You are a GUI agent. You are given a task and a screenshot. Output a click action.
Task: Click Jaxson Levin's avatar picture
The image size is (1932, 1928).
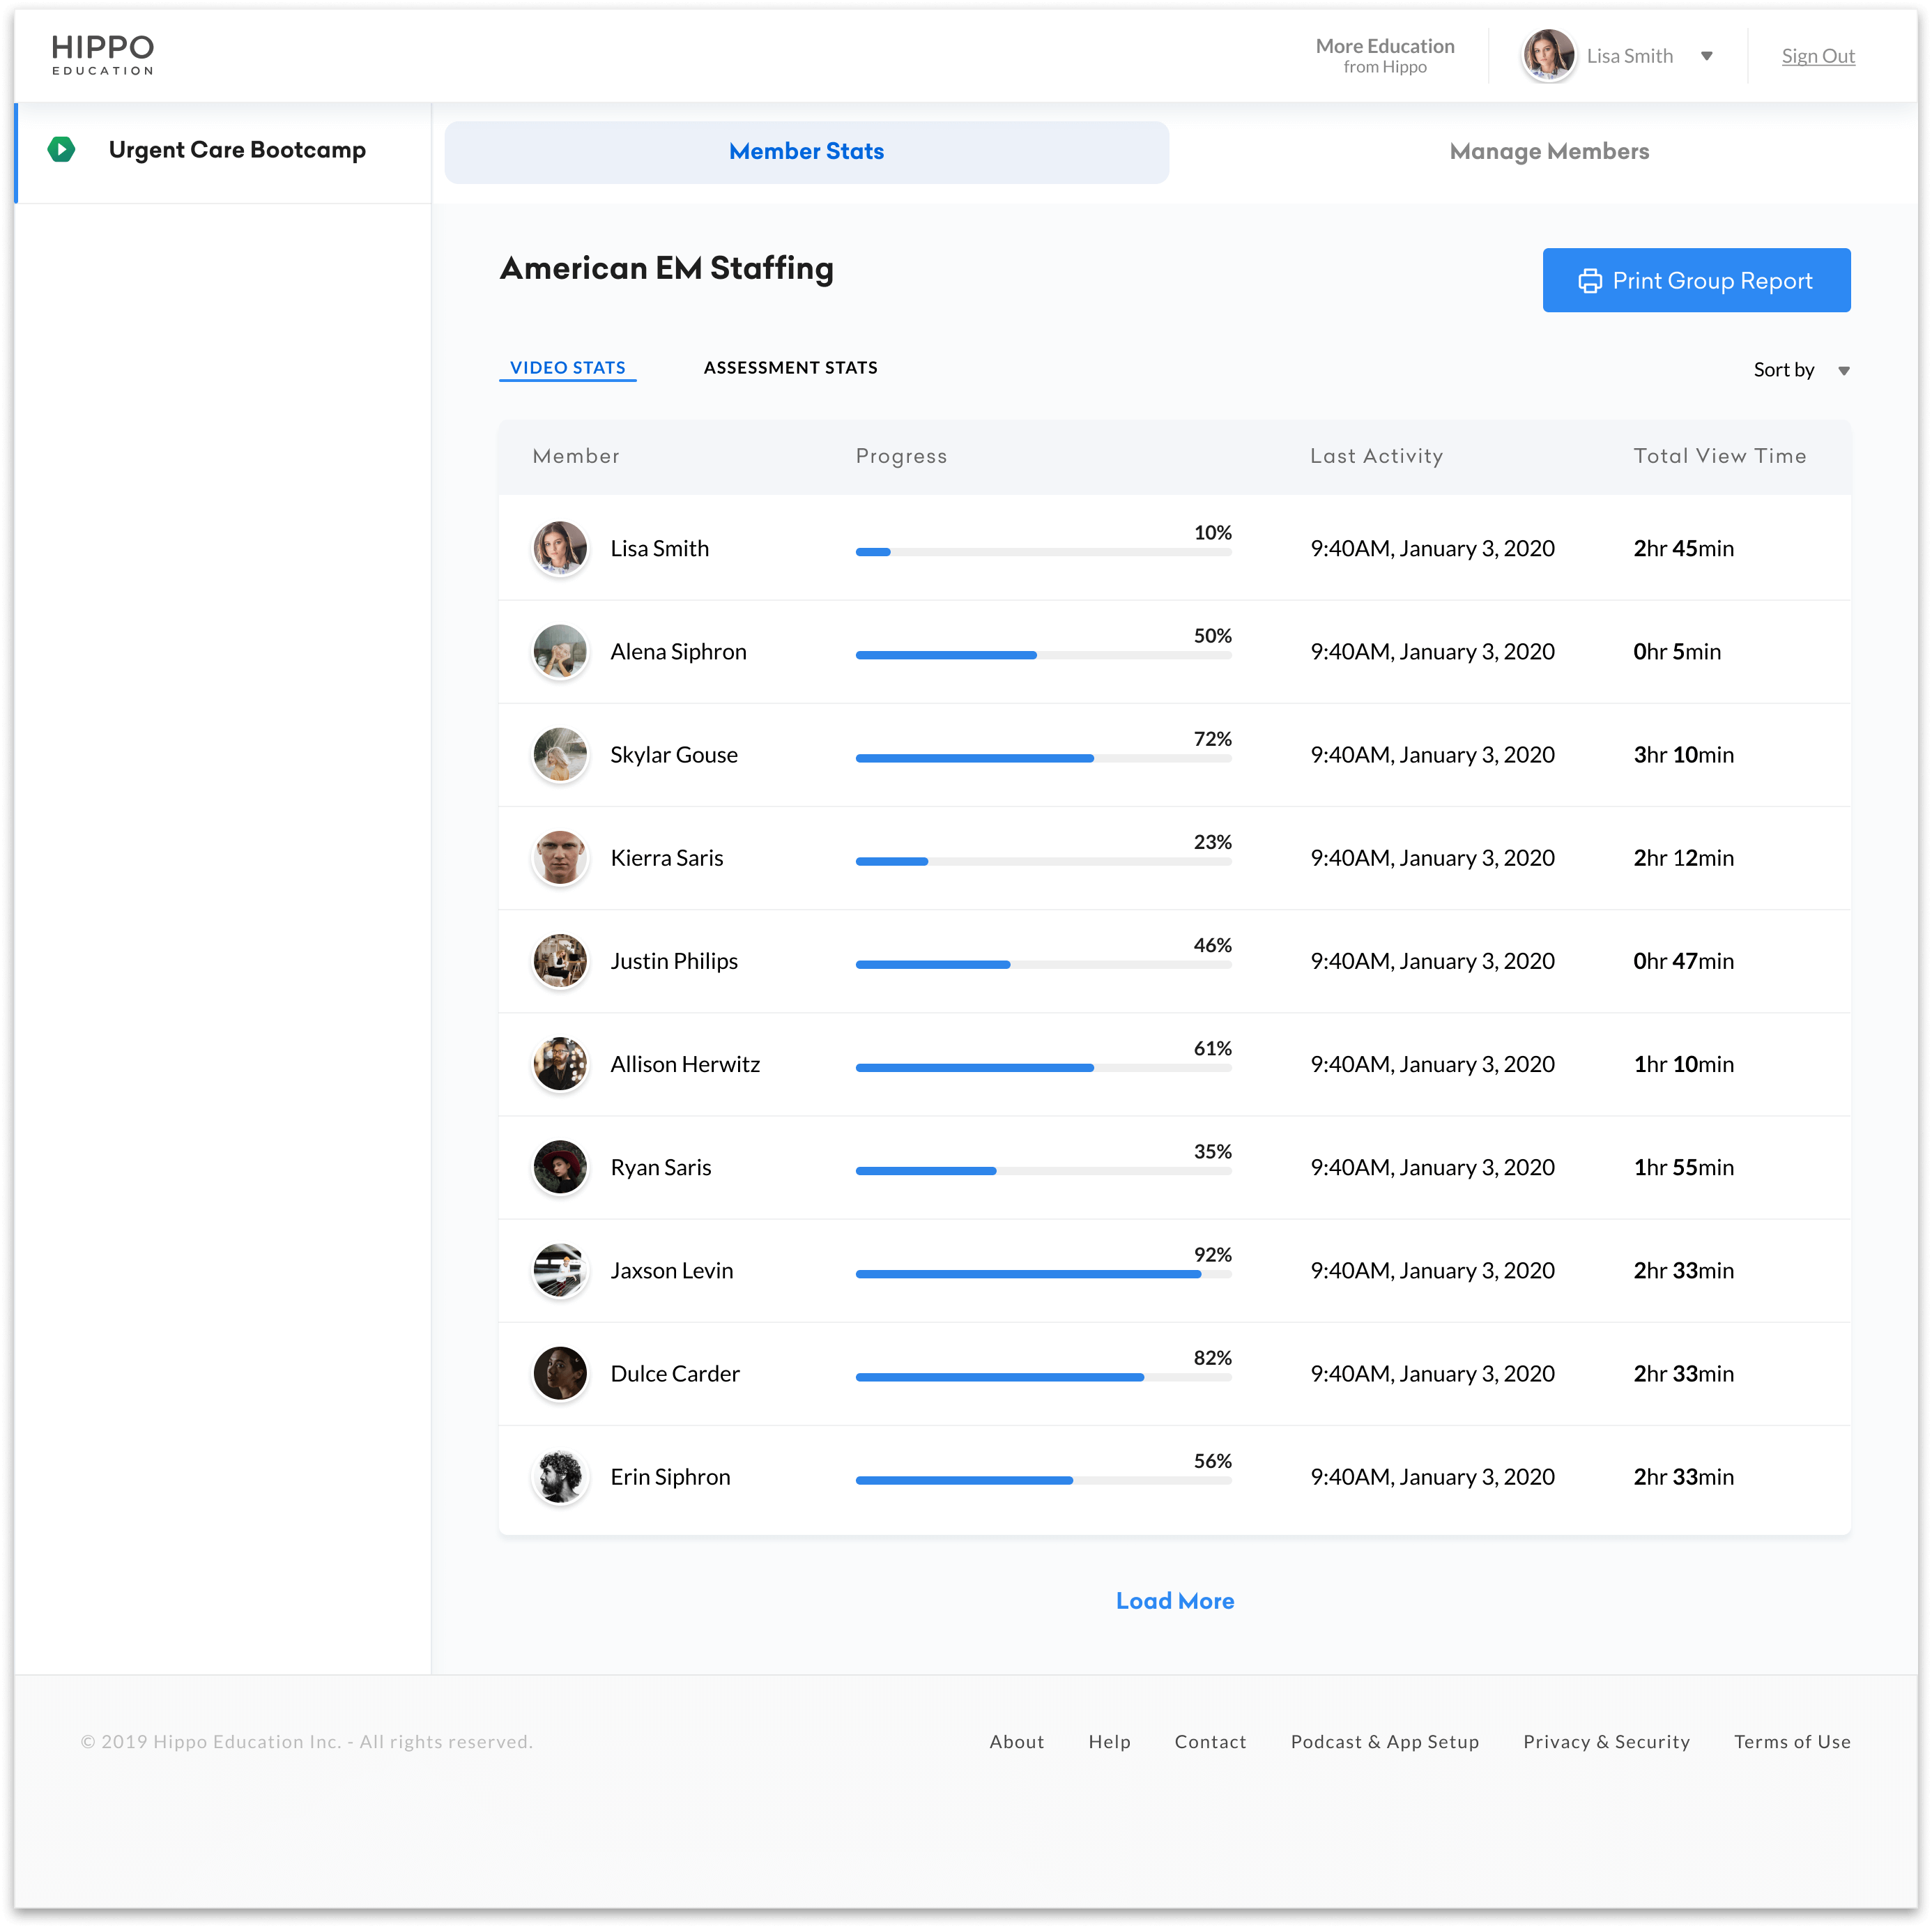(x=560, y=1271)
